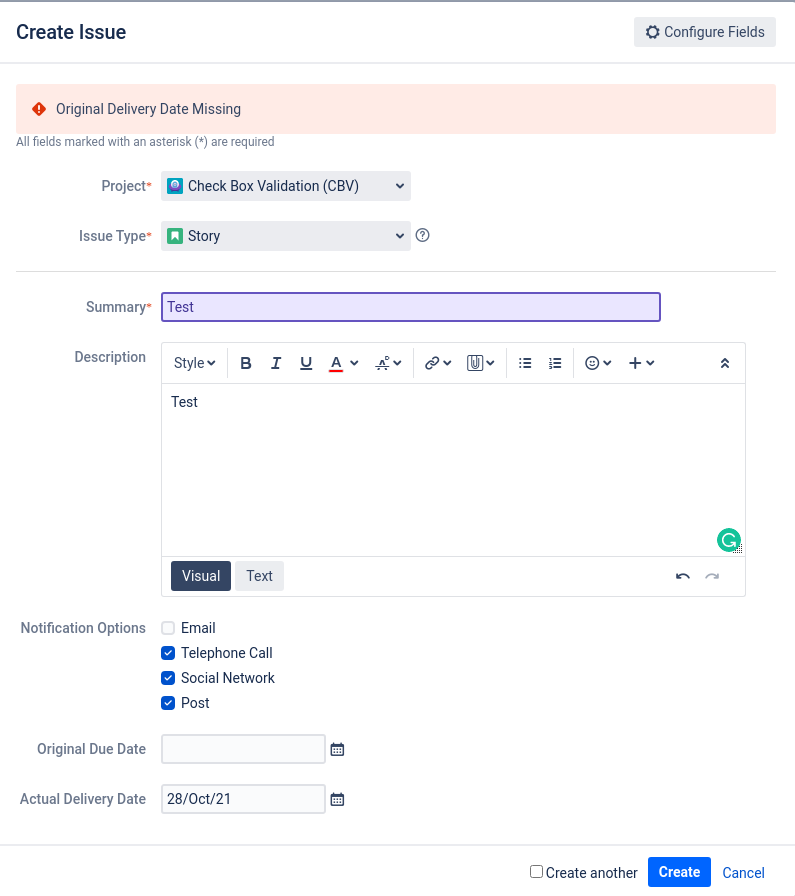This screenshot has height=896, width=795.
Task: Click the underline formatting icon
Action: pos(306,363)
